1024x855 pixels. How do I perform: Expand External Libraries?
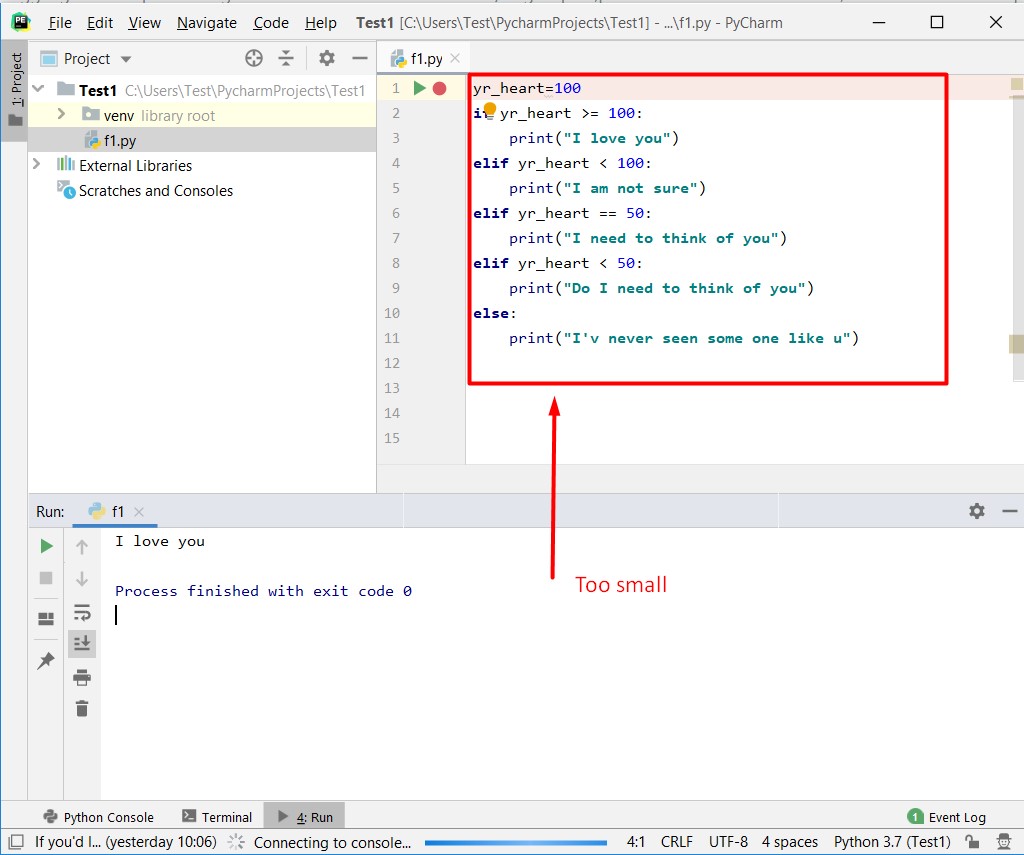(x=37, y=165)
